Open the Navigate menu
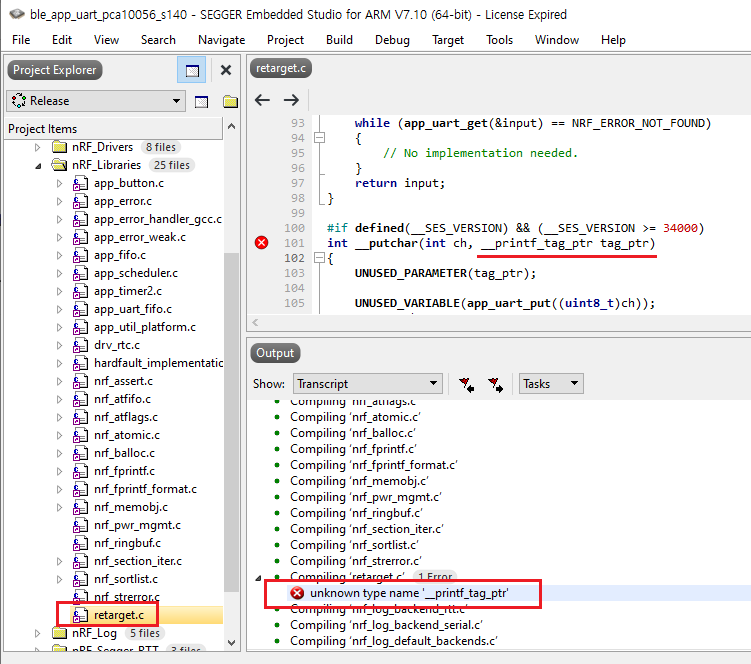 (221, 40)
